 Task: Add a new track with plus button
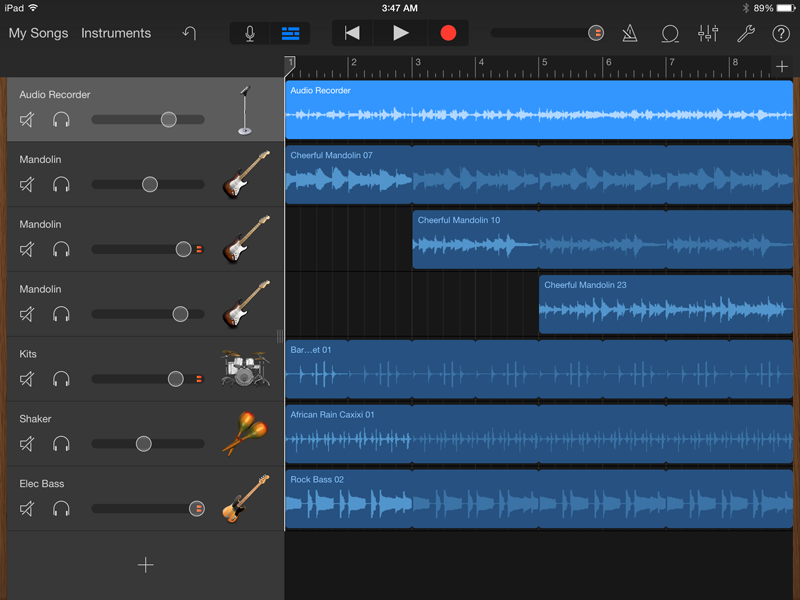145,565
